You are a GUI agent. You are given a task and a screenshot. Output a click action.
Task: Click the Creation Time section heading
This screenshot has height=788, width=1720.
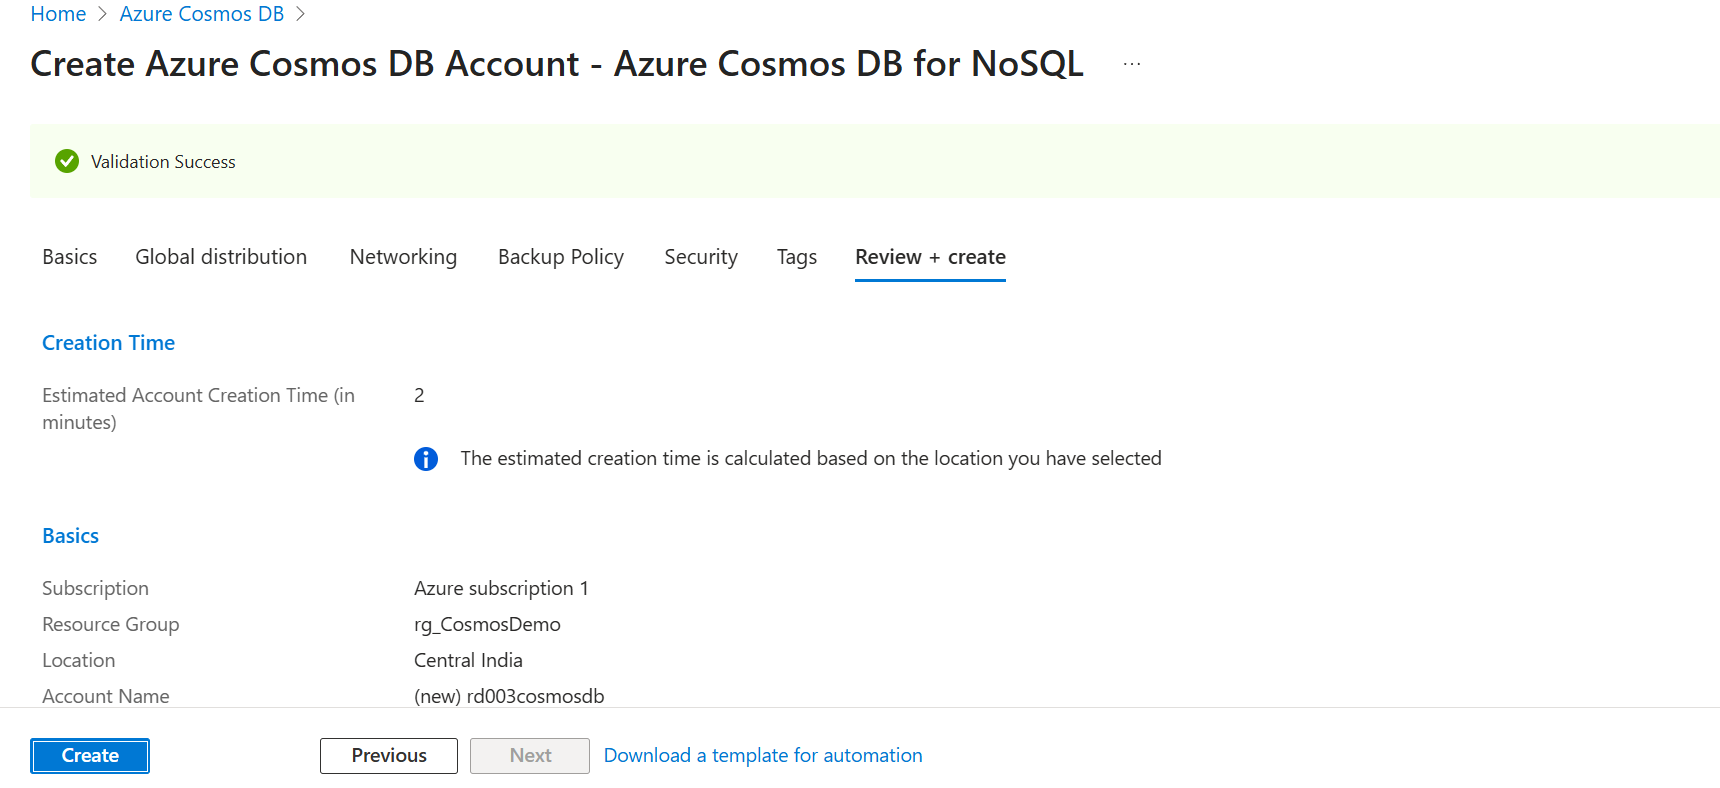tap(108, 343)
